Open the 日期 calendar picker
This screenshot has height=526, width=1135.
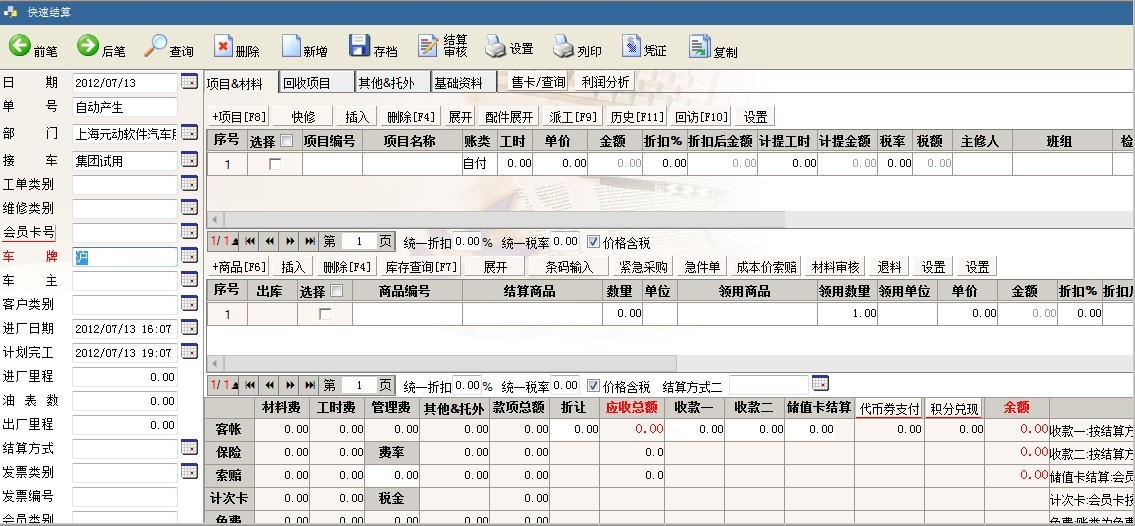click(x=189, y=82)
